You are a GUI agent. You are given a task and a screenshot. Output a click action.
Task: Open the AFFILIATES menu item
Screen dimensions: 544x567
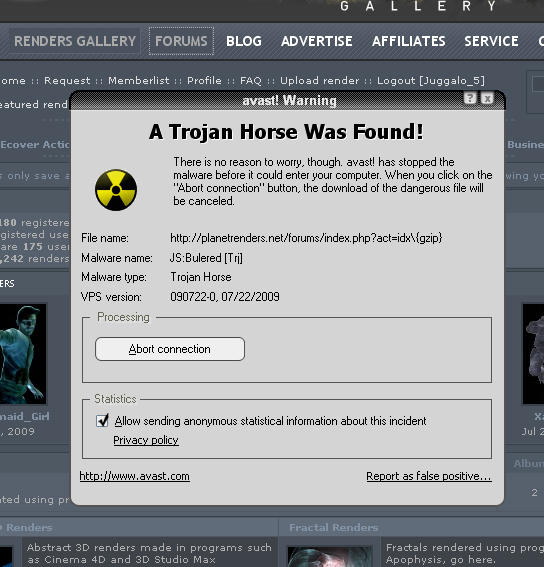pyautogui.click(x=409, y=41)
